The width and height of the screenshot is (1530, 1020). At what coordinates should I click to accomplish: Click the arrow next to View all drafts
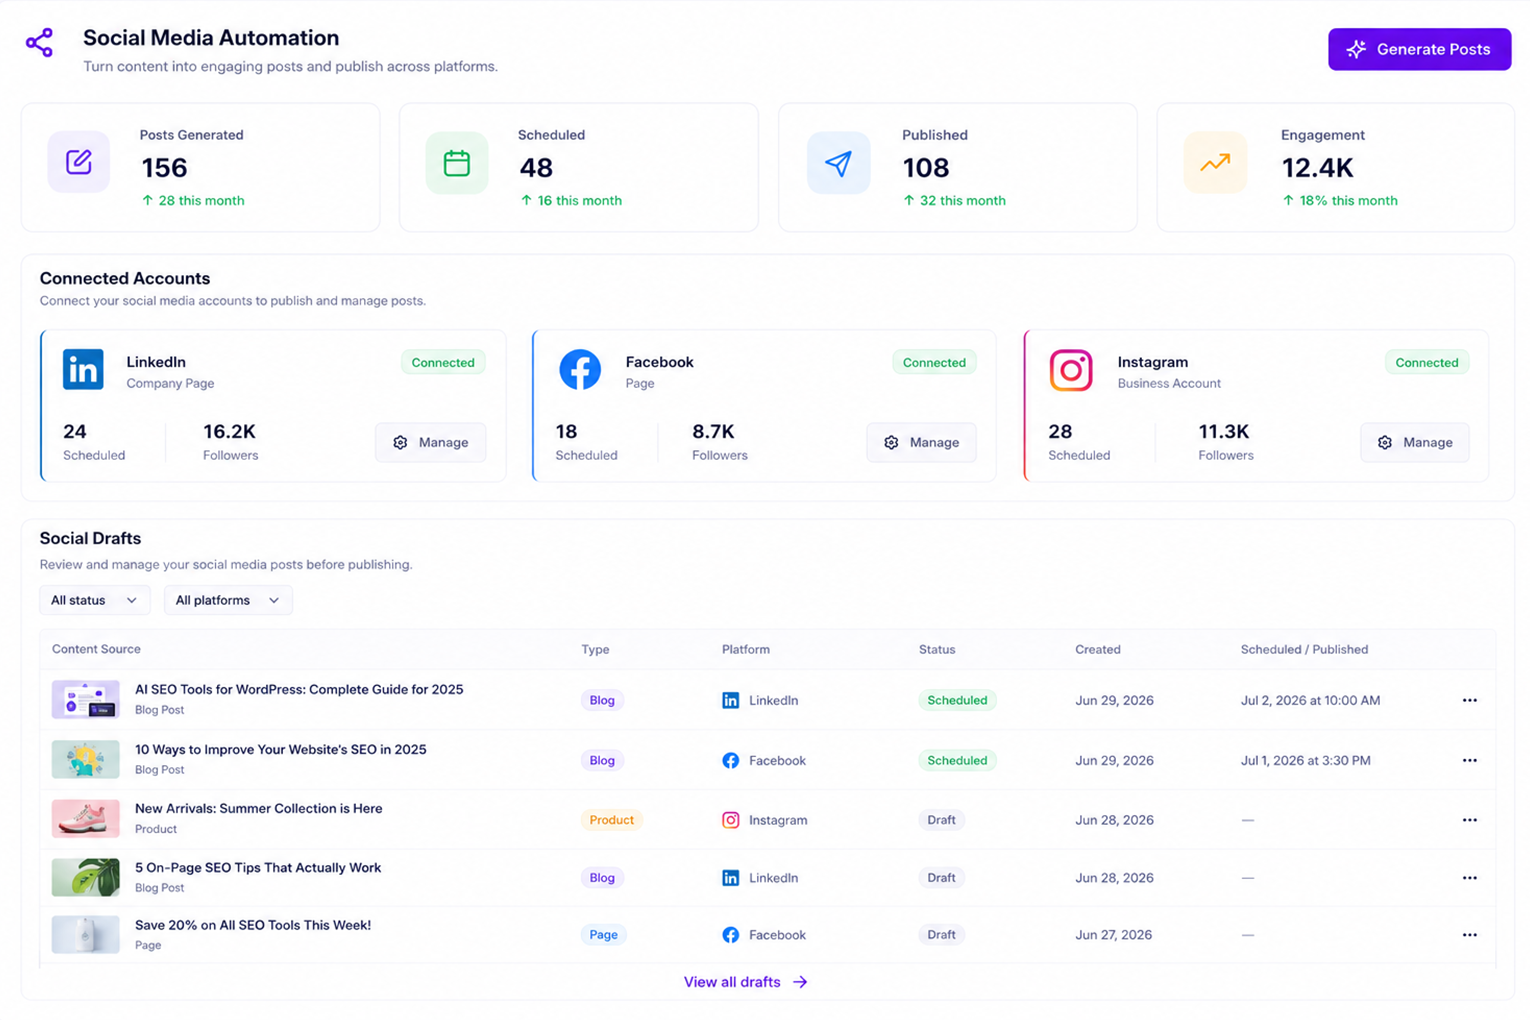coord(800,982)
